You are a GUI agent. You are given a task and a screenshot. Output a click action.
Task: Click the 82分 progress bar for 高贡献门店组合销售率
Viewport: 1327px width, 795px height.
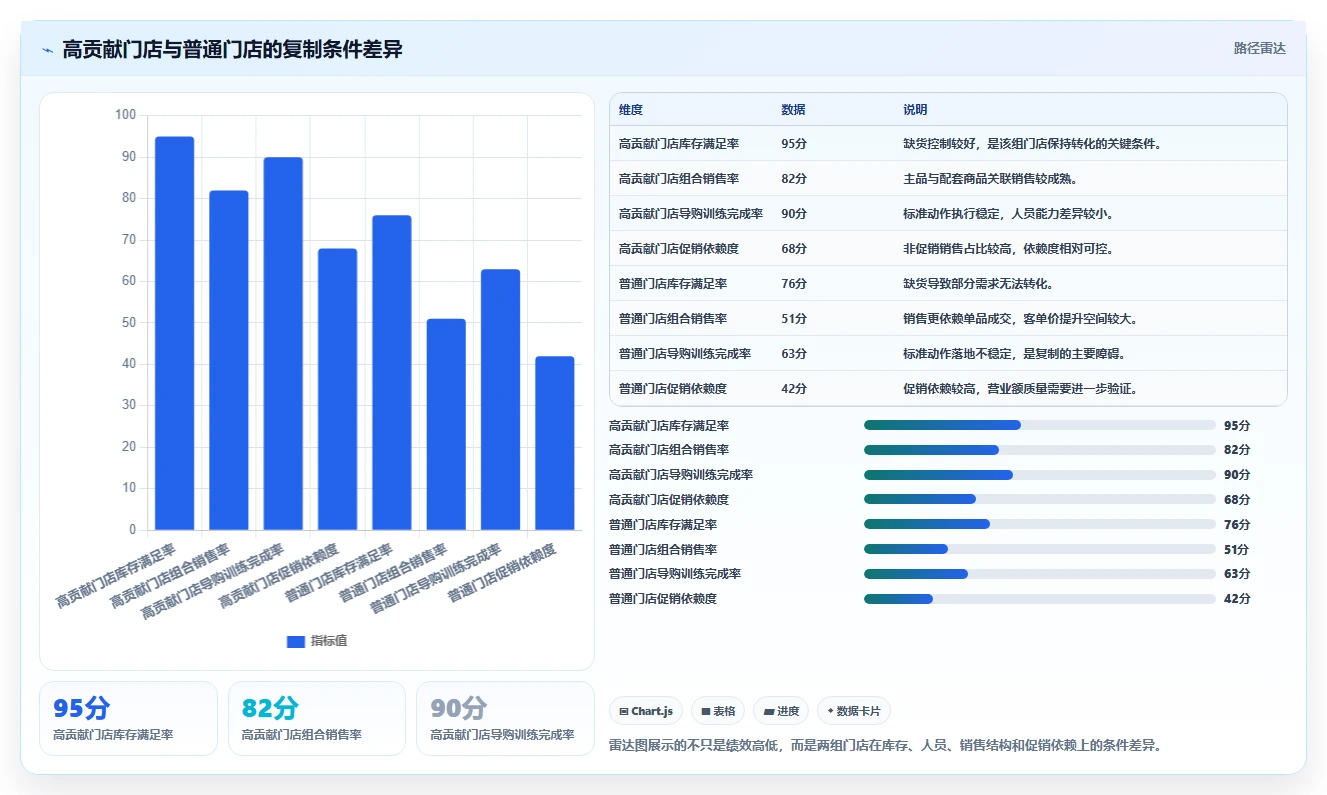pos(1040,450)
